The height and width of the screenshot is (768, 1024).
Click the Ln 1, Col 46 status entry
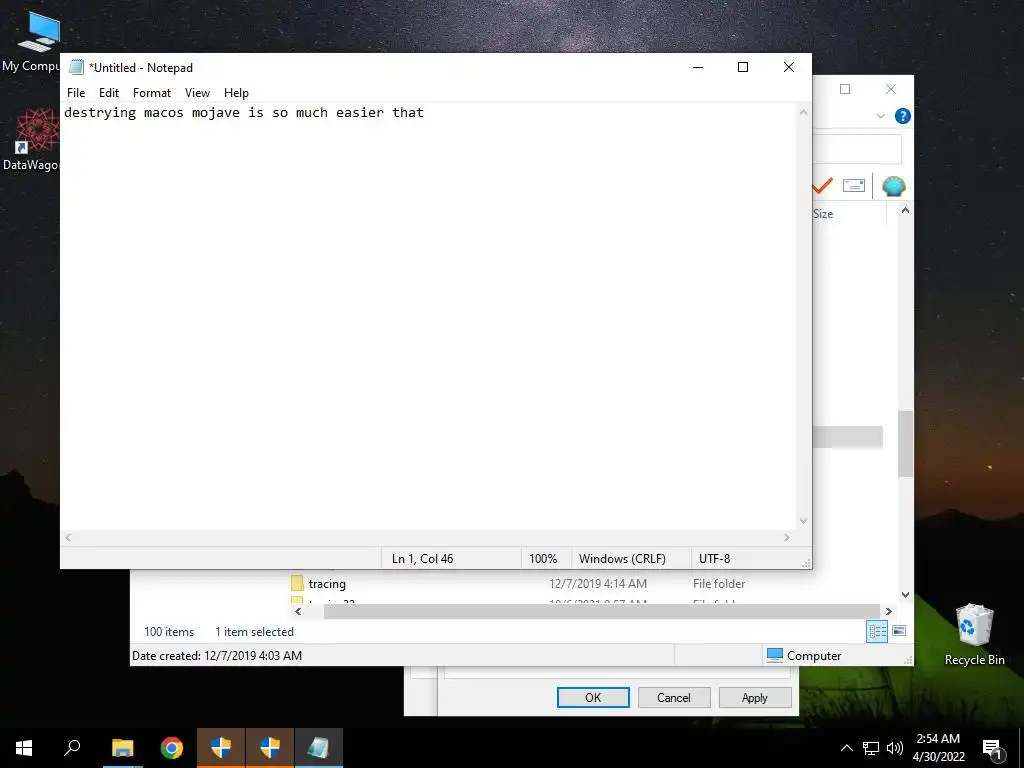[422, 558]
